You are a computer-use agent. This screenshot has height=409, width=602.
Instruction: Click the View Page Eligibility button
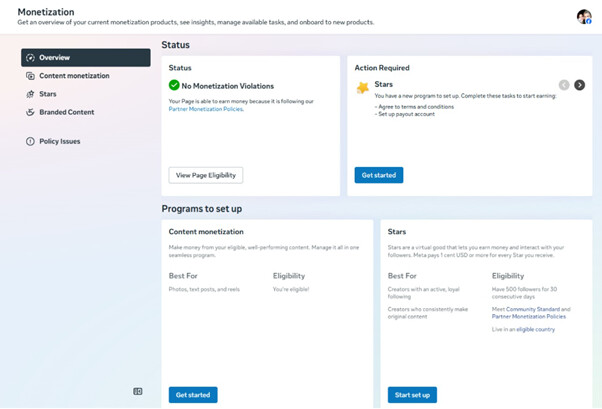(206, 175)
